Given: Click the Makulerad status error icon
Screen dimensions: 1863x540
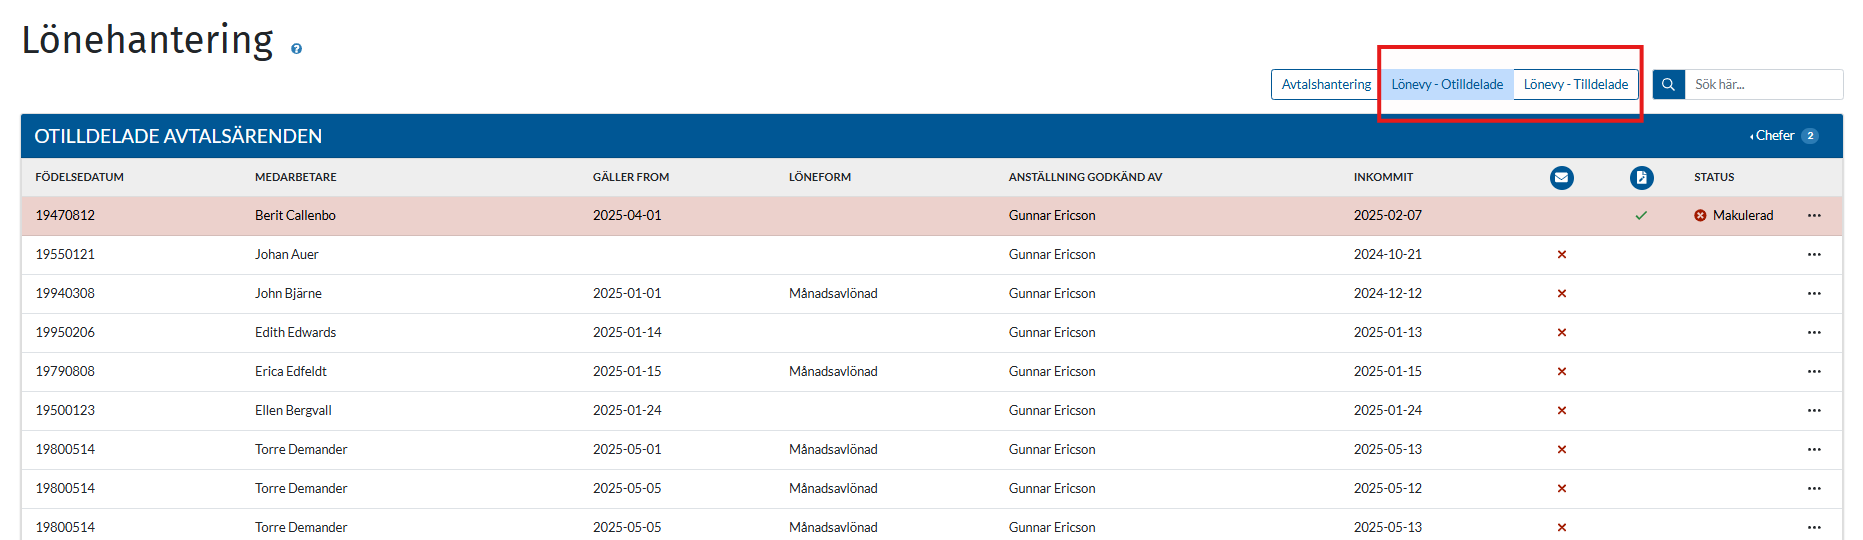Looking at the screenshot, I should (1700, 216).
